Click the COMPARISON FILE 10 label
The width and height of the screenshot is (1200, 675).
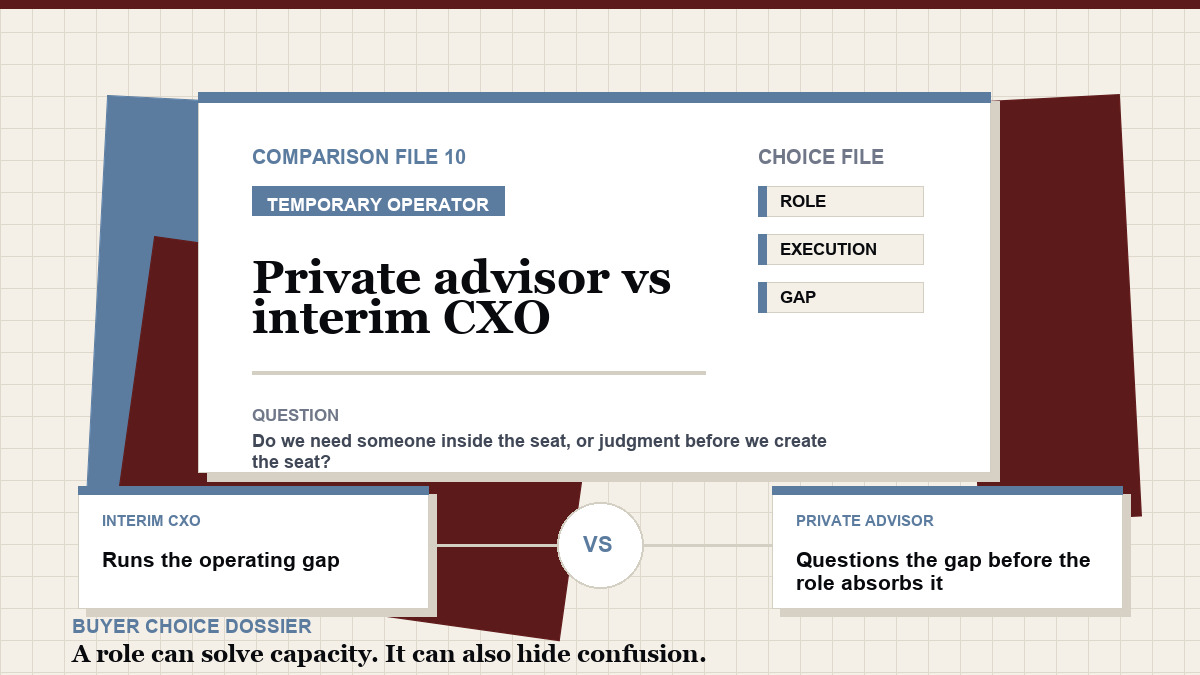[x=359, y=157]
